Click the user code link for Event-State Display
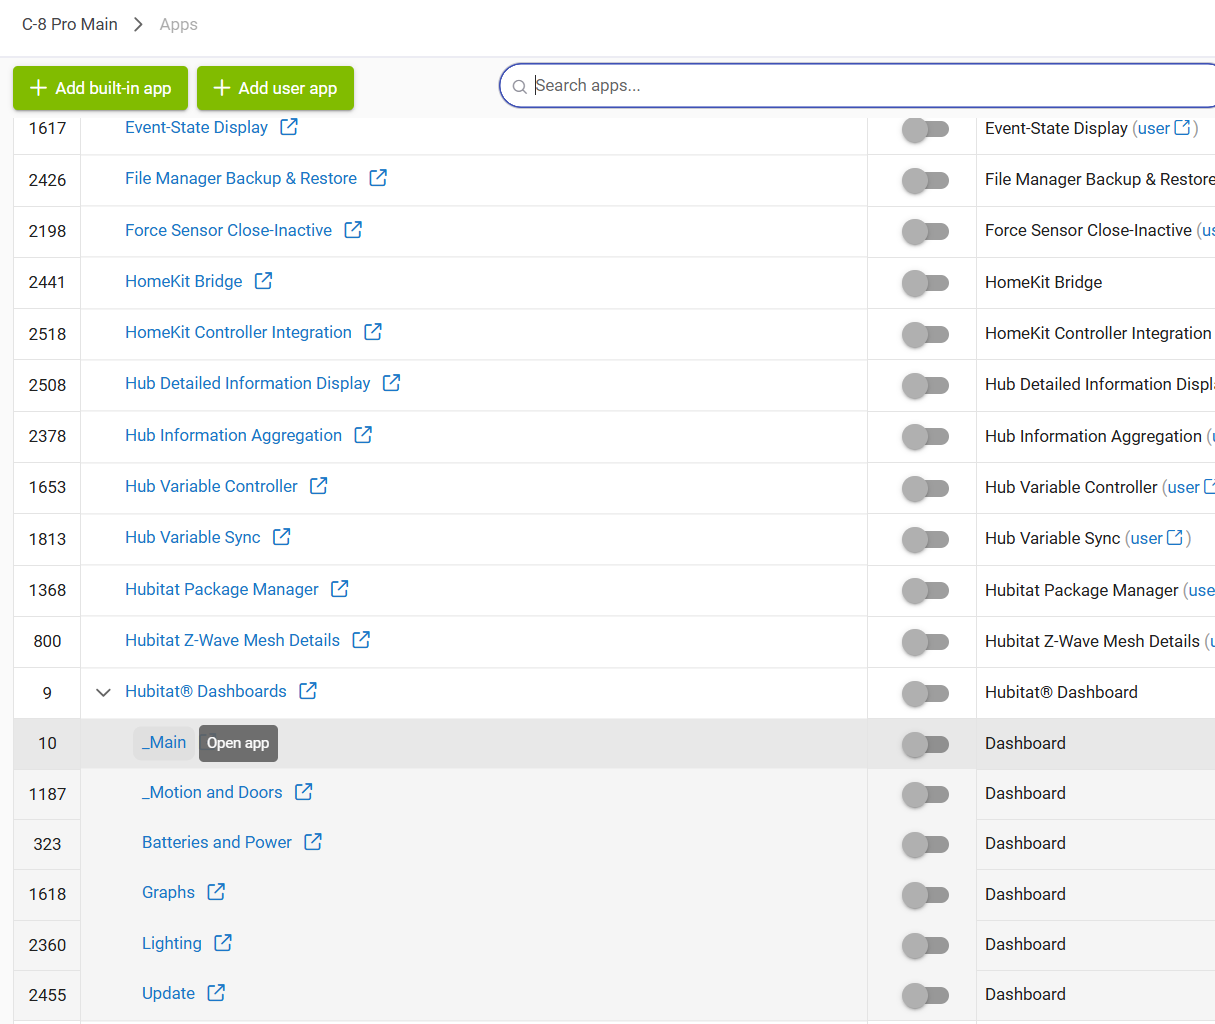 click(x=1153, y=128)
